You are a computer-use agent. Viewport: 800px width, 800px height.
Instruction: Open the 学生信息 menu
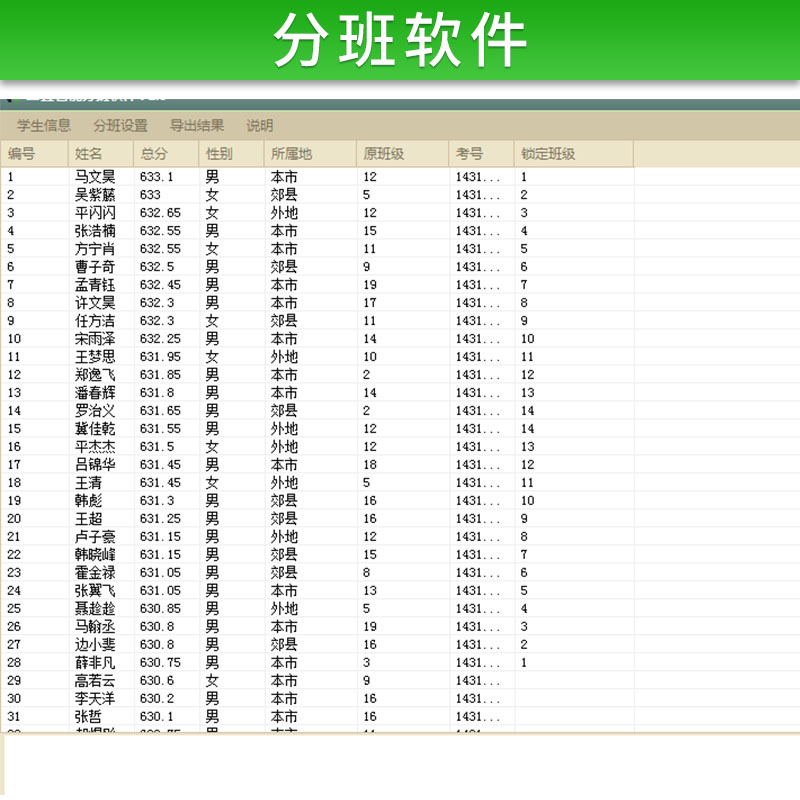point(44,126)
